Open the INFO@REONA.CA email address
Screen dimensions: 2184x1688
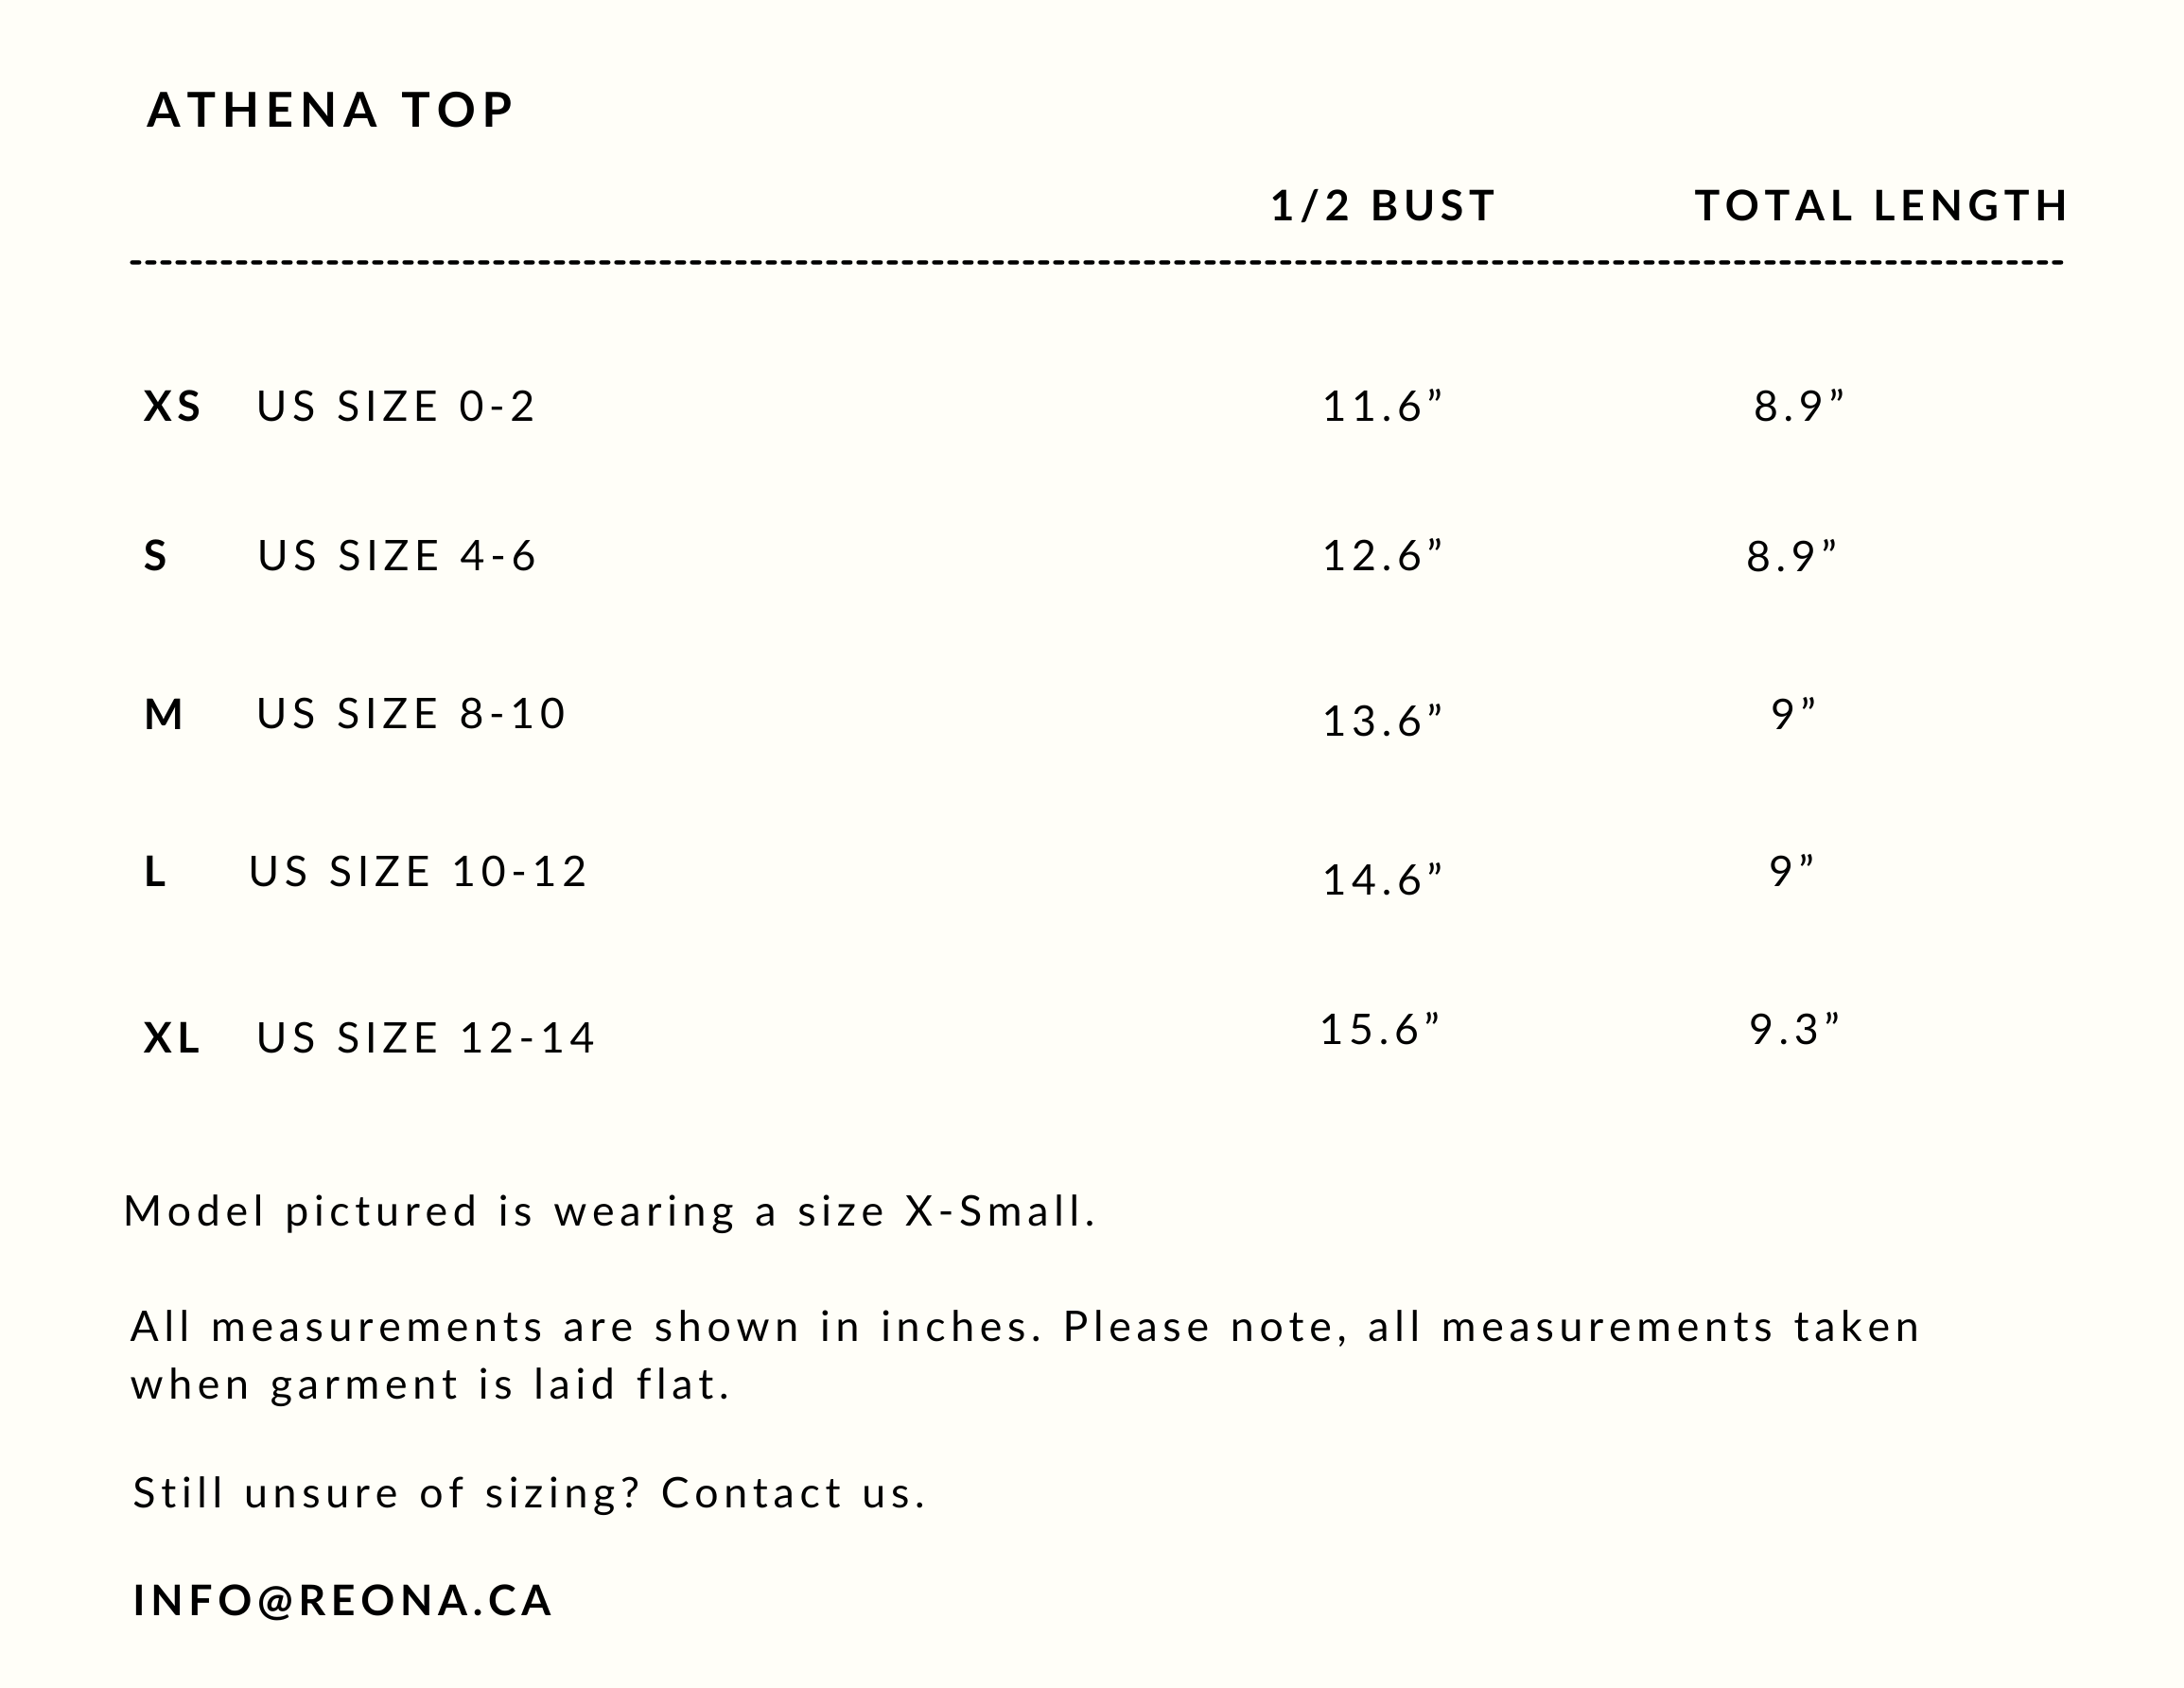click(342, 1601)
